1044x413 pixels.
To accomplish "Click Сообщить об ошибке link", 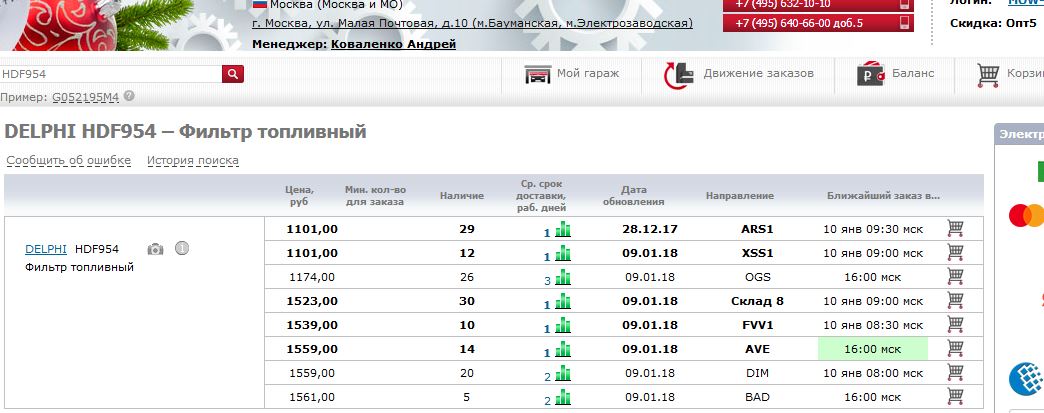I will pos(69,161).
